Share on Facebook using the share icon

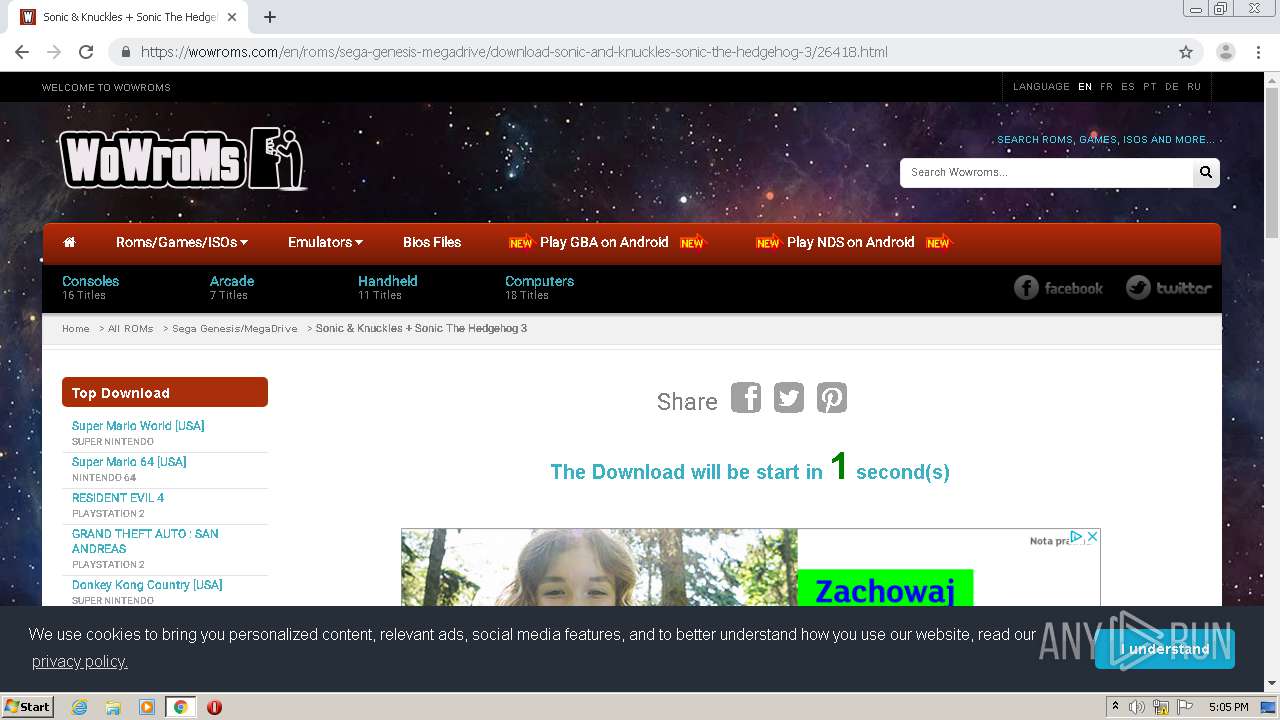[746, 398]
